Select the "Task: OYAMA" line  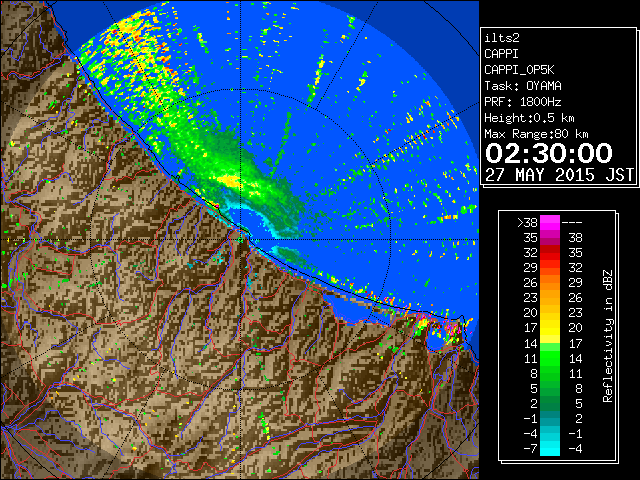(x=523, y=86)
